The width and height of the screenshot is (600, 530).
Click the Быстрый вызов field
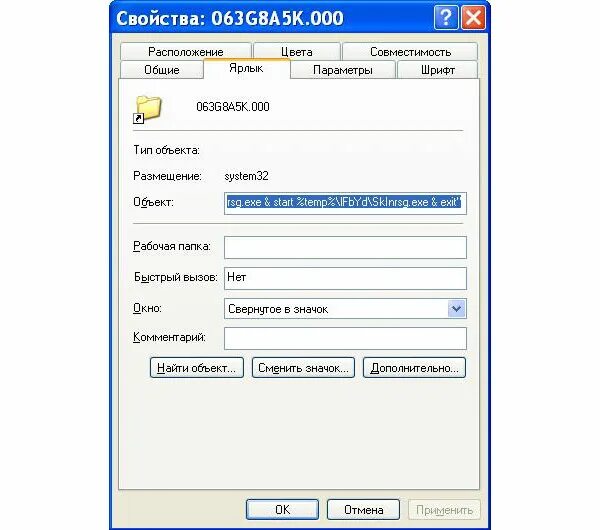point(345,278)
